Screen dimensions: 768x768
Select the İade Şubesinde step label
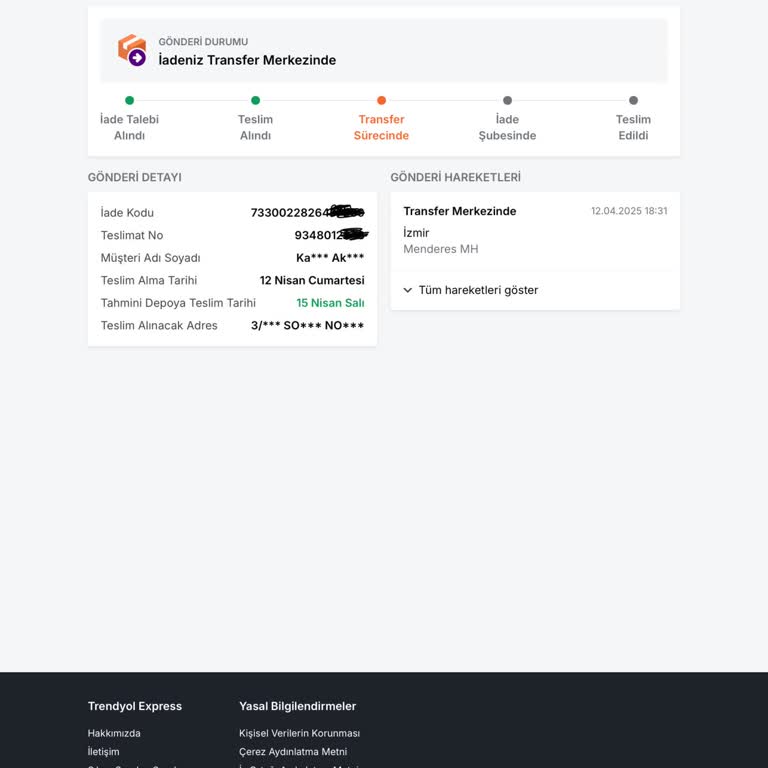507,127
